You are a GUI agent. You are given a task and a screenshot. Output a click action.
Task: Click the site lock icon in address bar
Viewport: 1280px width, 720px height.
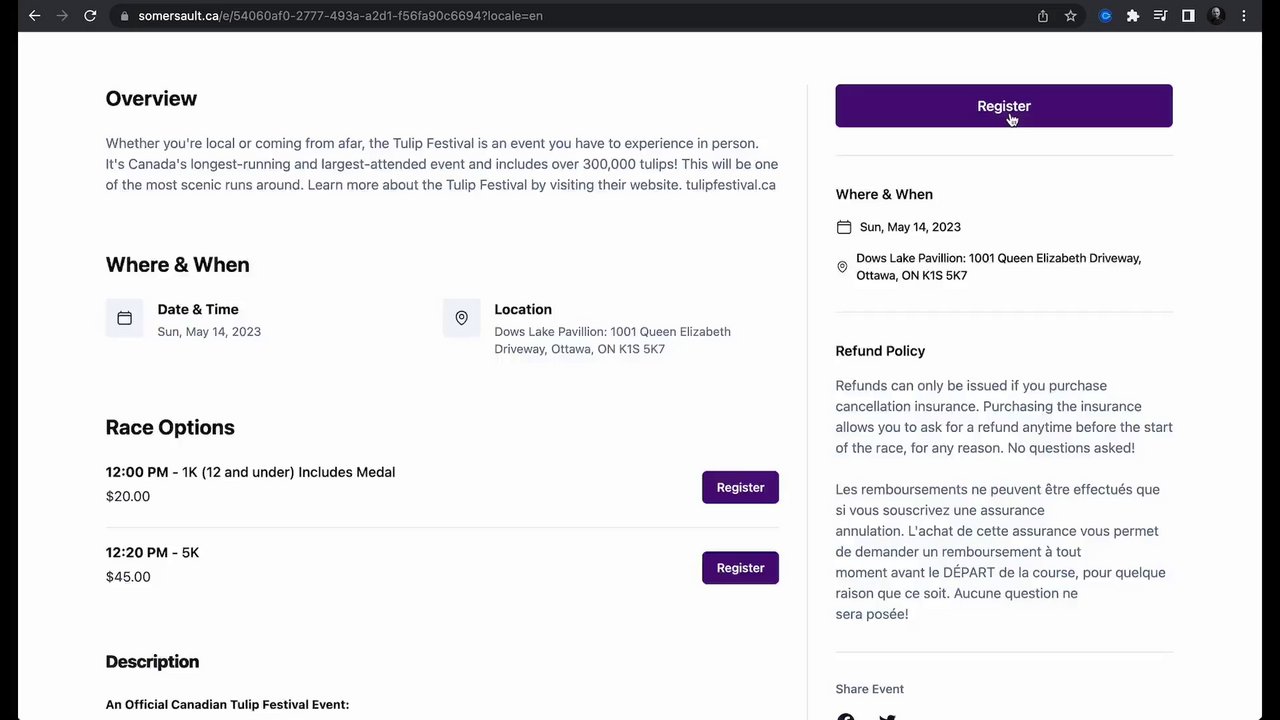tap(124, 16)
